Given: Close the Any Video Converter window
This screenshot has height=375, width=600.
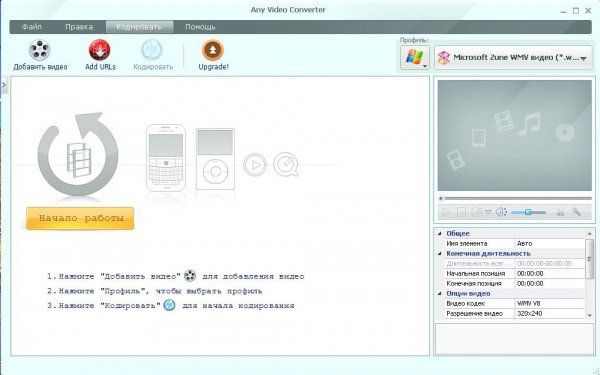Looking at the screenshot, I should (588, 11).
